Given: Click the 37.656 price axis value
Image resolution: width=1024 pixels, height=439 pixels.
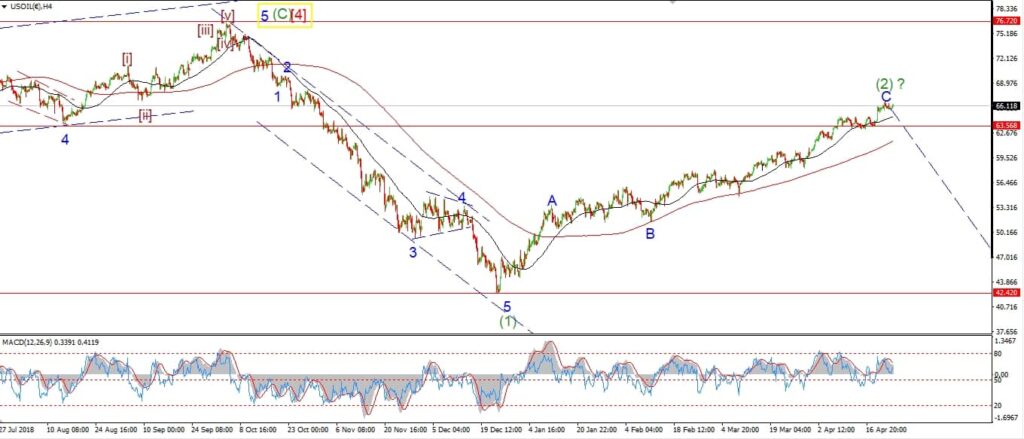Looking at the screenshot, I should click(x=1006, y=331).
